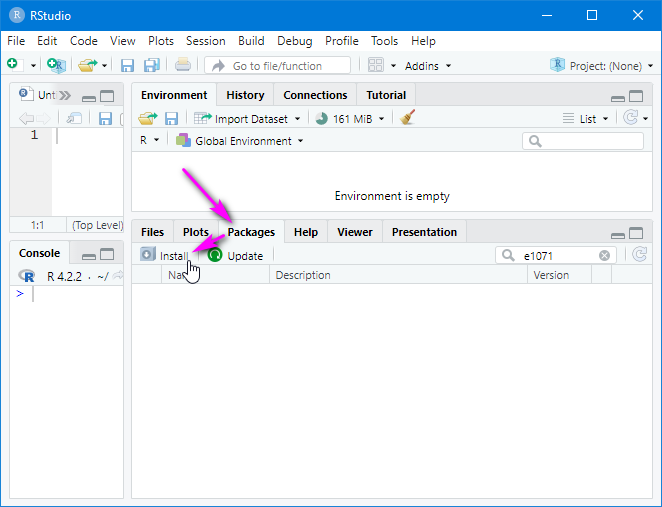Clear environment objects broom icon

tap(407, 117)
